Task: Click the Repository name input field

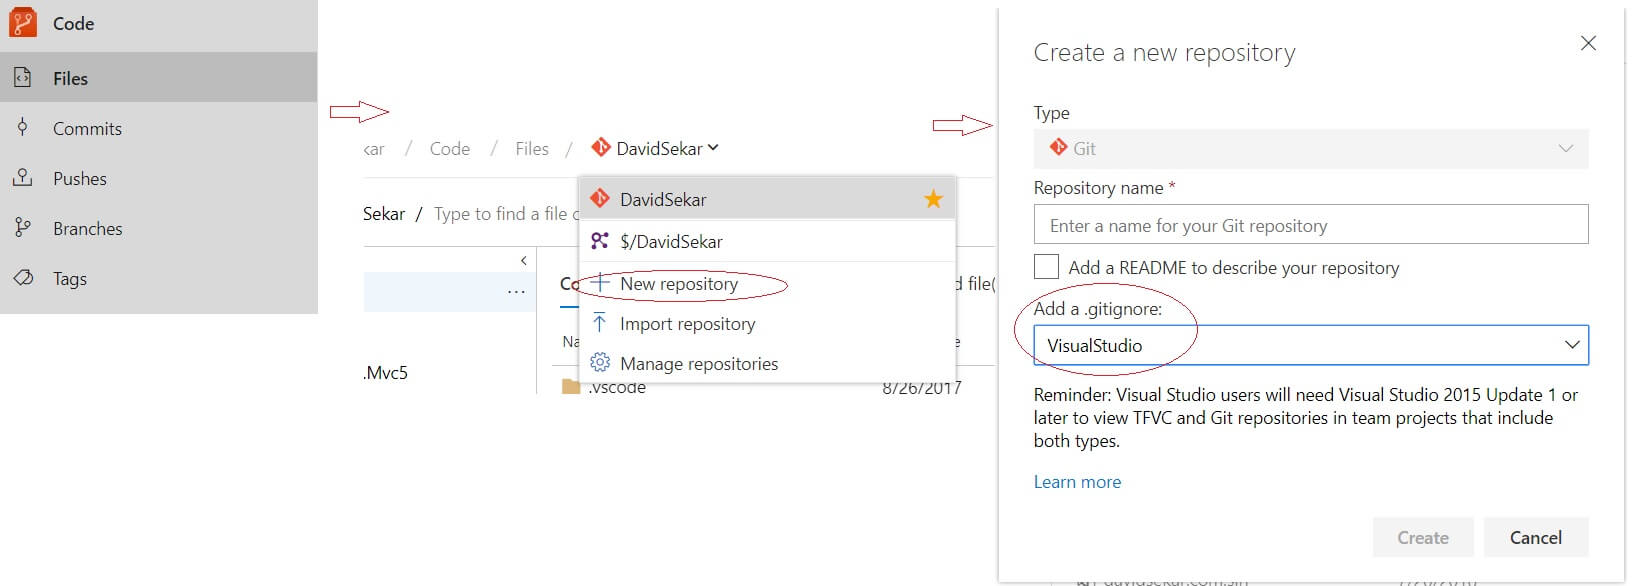Action: click(1310, 224)
